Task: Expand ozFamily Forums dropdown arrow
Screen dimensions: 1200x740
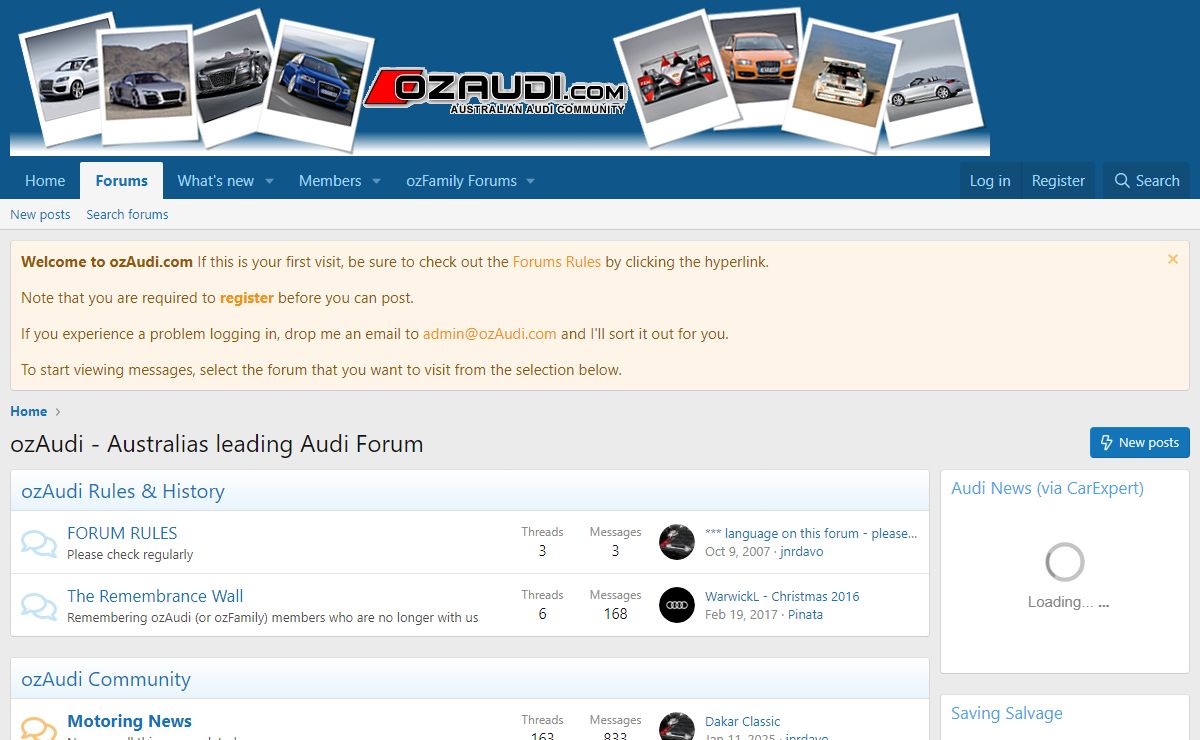Action: pyautogui.click(x=530, y=181)
